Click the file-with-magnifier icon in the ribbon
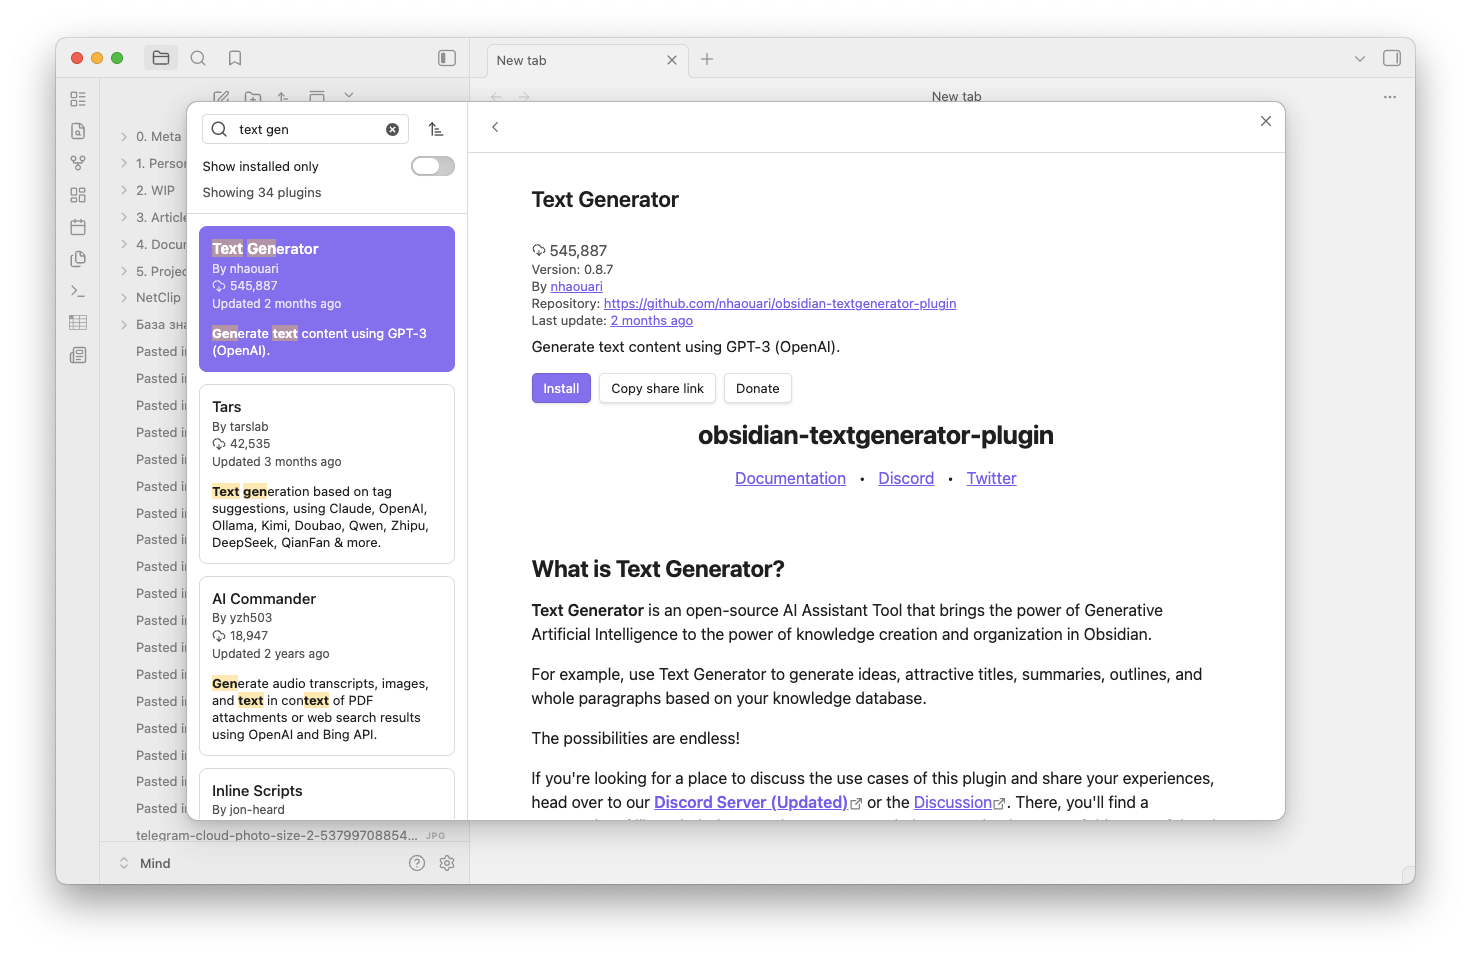Screen dimensions: 1471x958 tap(78, 131)
